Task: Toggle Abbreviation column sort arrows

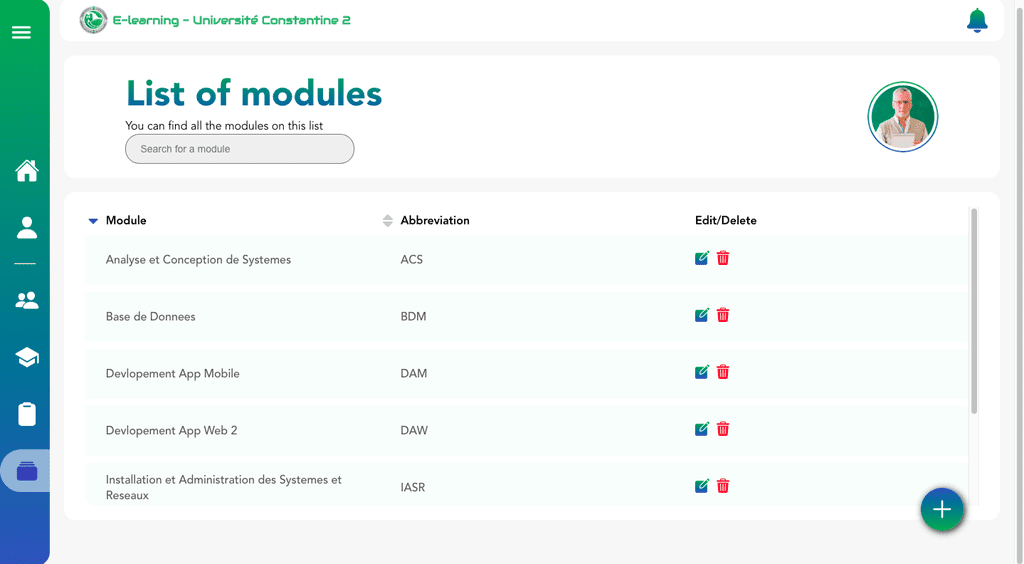Action: click(x=387, y=221)
